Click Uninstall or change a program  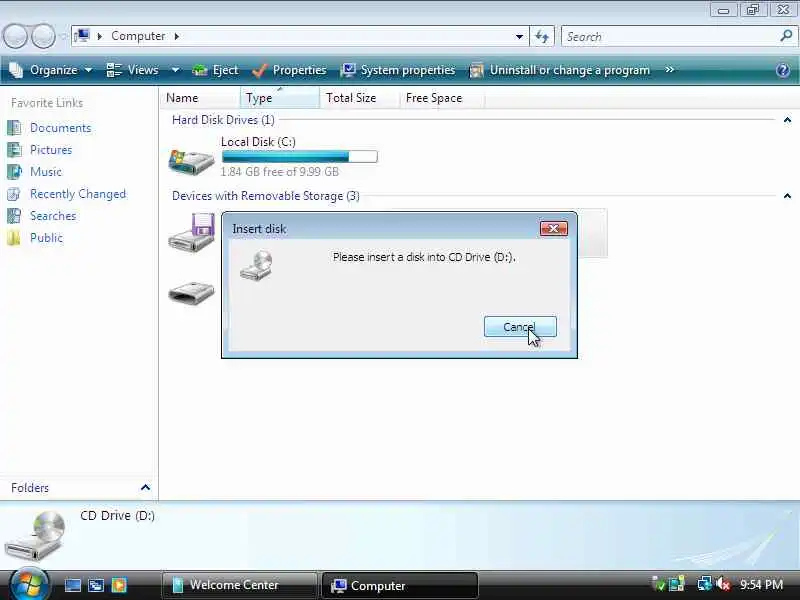560,70
